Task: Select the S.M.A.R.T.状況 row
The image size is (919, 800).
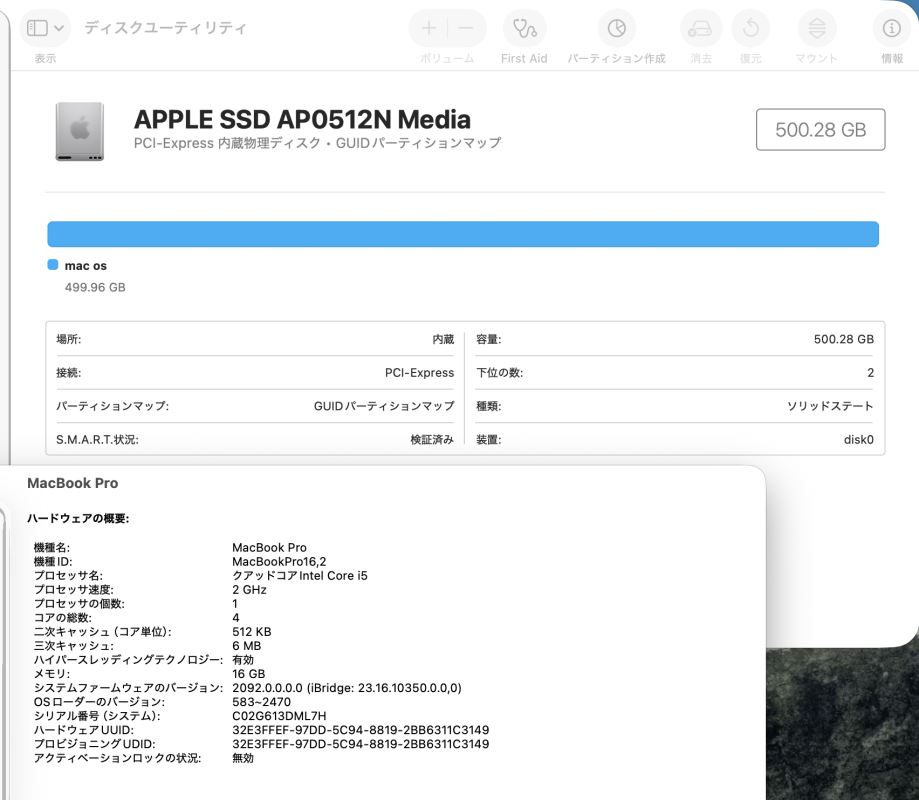Action: pyautogui.click(x=255, y=439)
